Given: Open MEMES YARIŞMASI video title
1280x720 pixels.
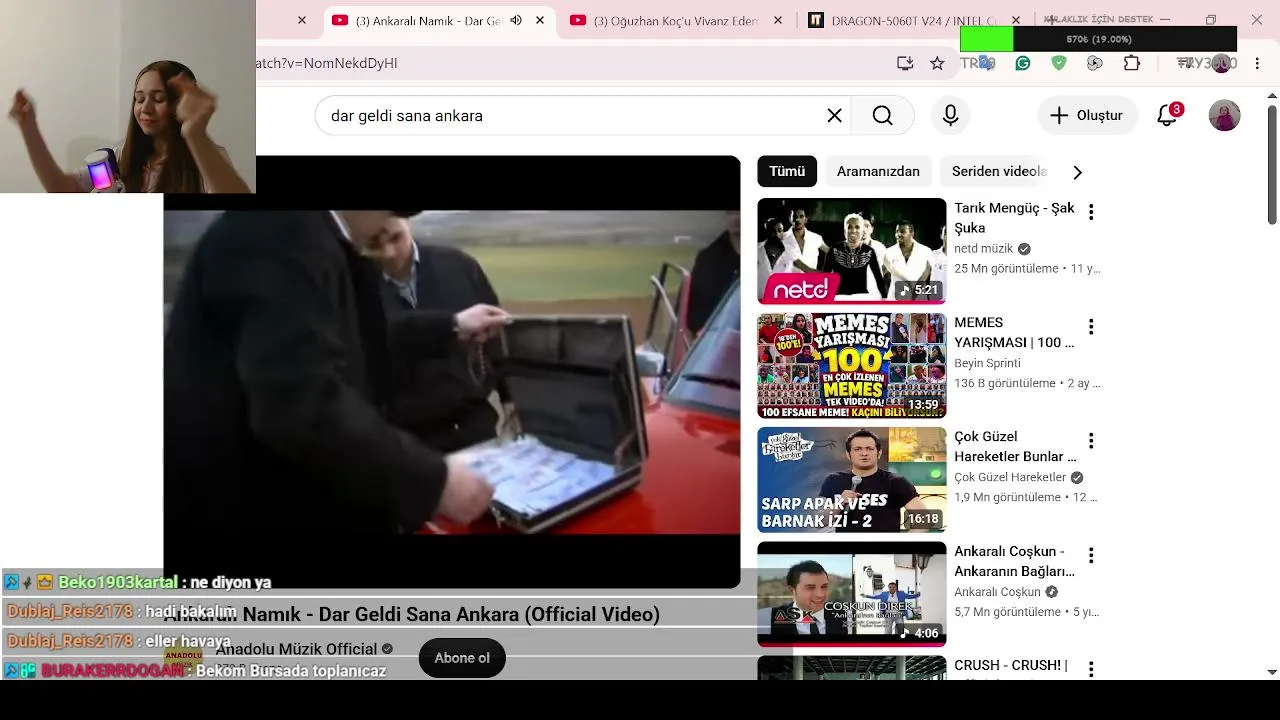Looking at the screenshot, I should 1014,333.
